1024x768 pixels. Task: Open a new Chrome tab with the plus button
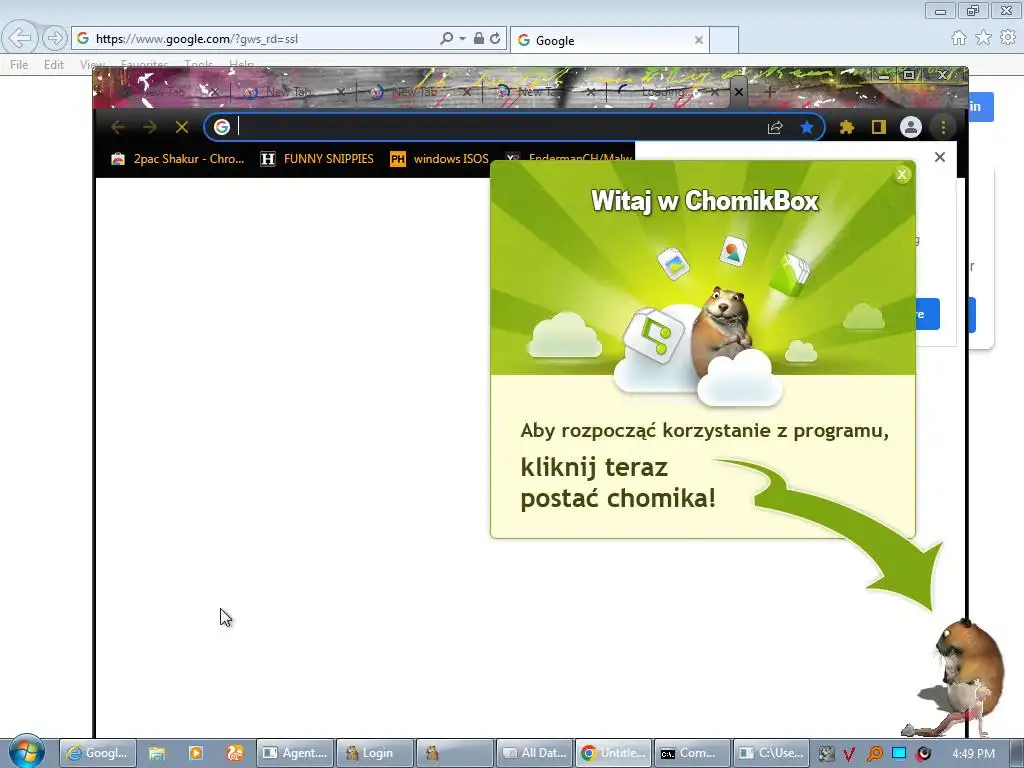coord(769,92)
